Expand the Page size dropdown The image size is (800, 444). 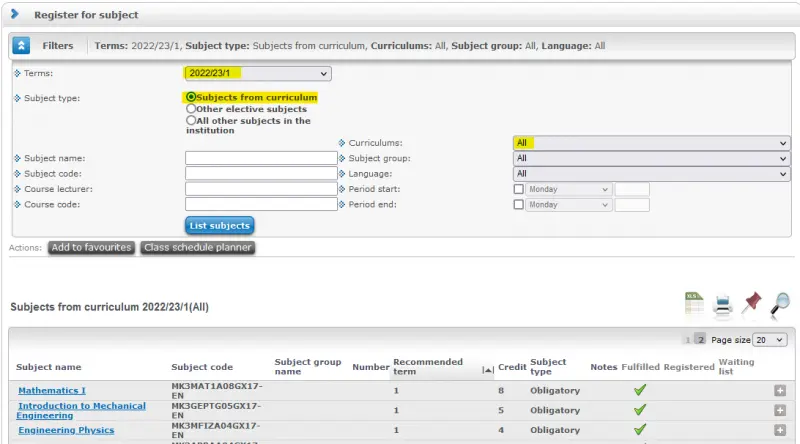[769, 340]
